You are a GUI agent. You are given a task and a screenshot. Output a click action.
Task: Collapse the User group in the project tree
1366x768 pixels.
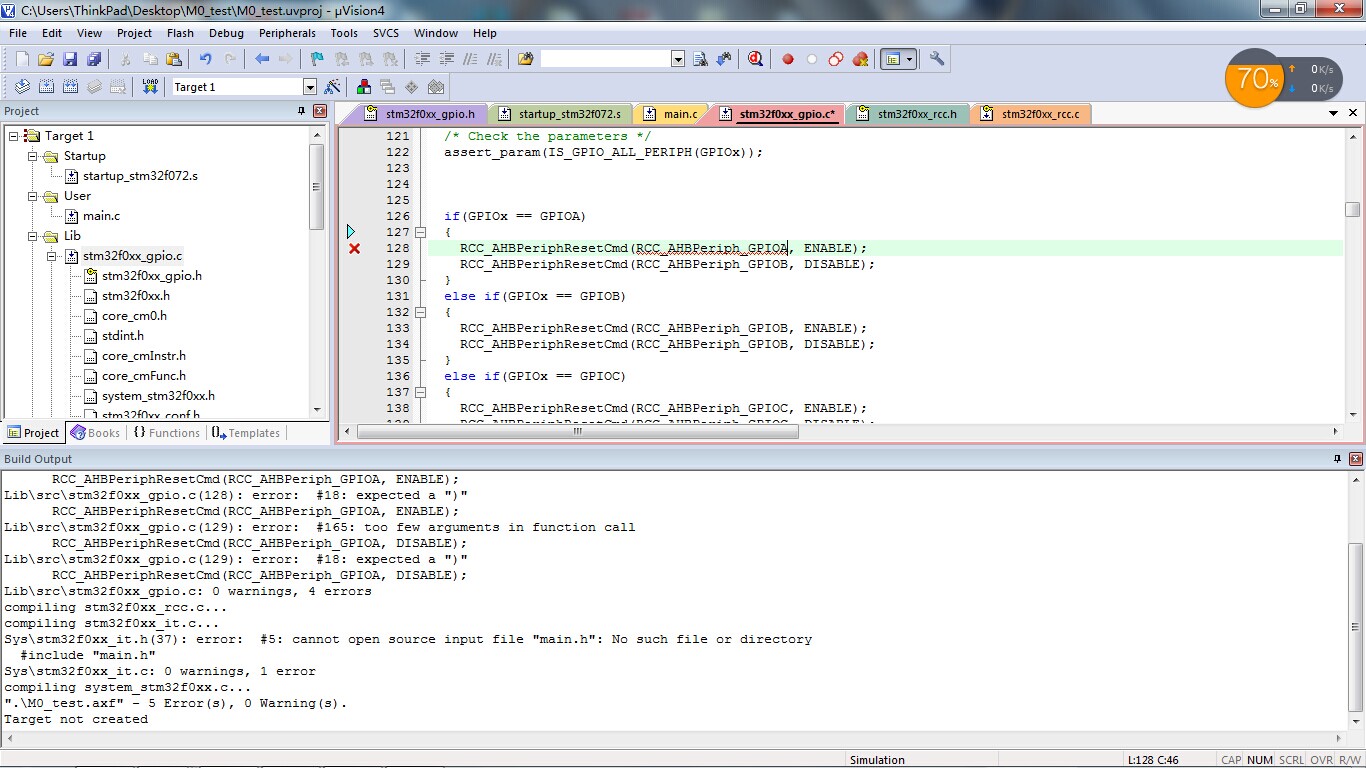click(32, 196)
